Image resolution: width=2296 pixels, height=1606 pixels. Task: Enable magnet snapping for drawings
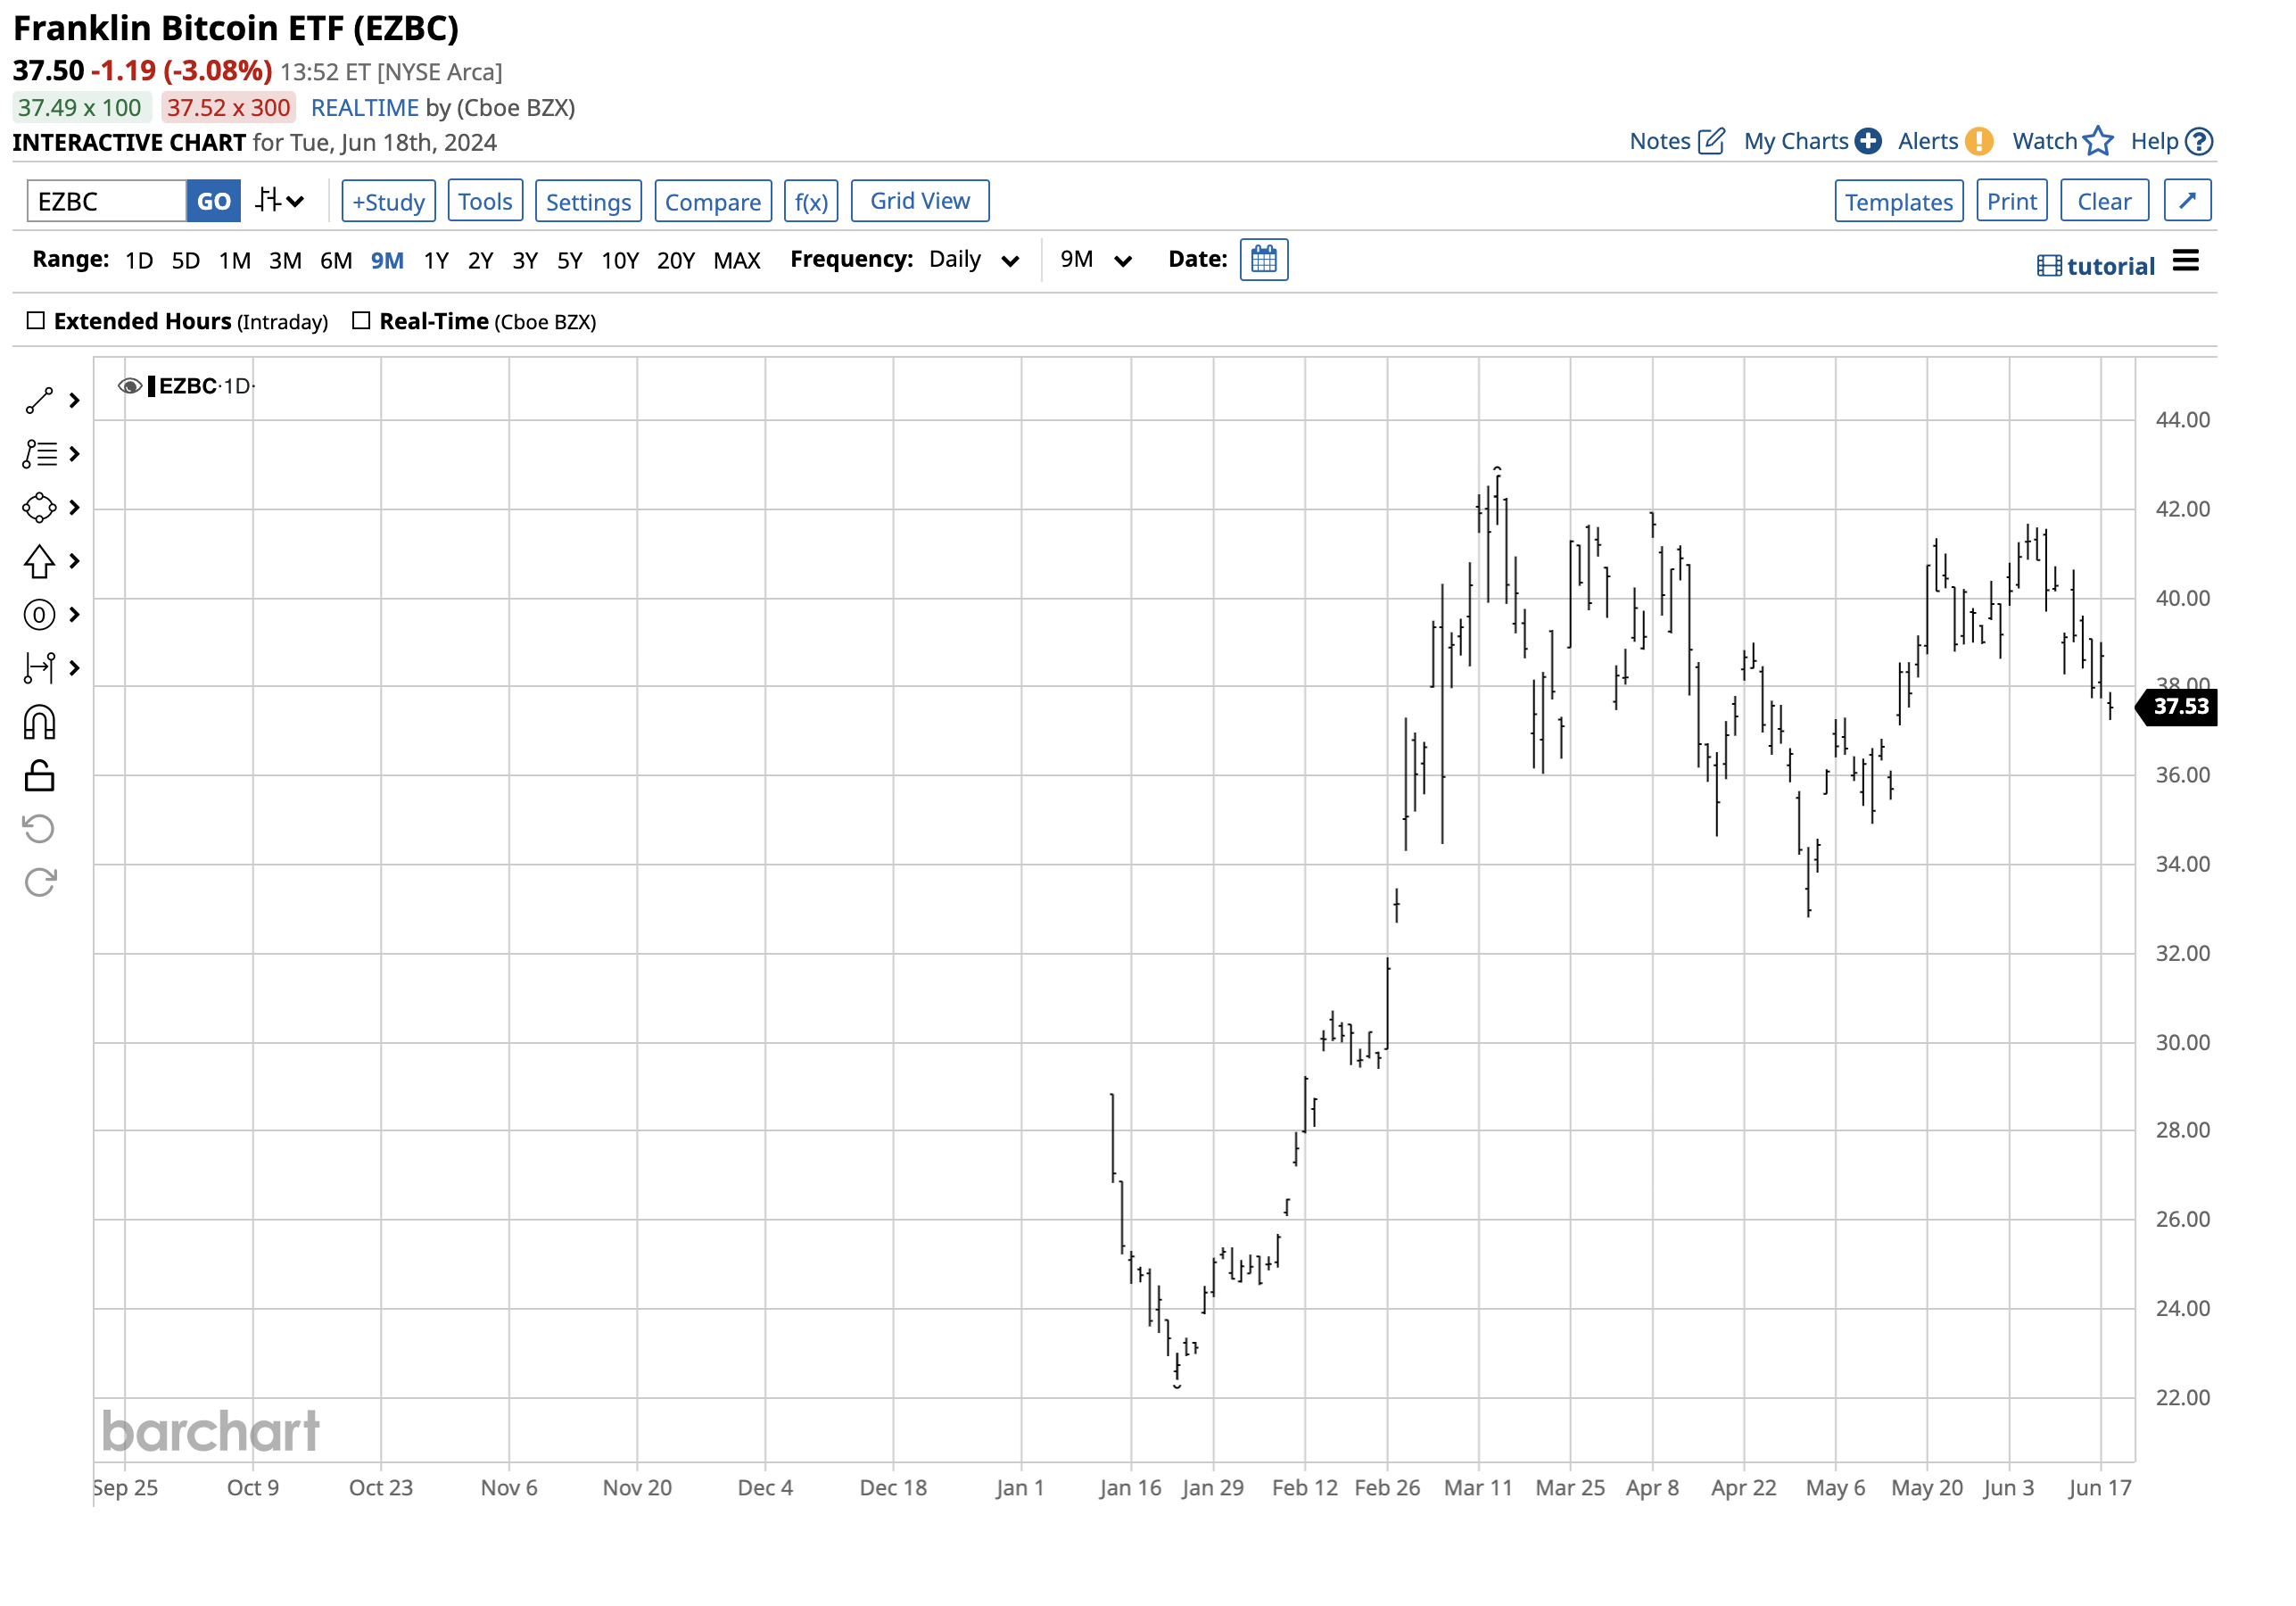tap(40, 722)
